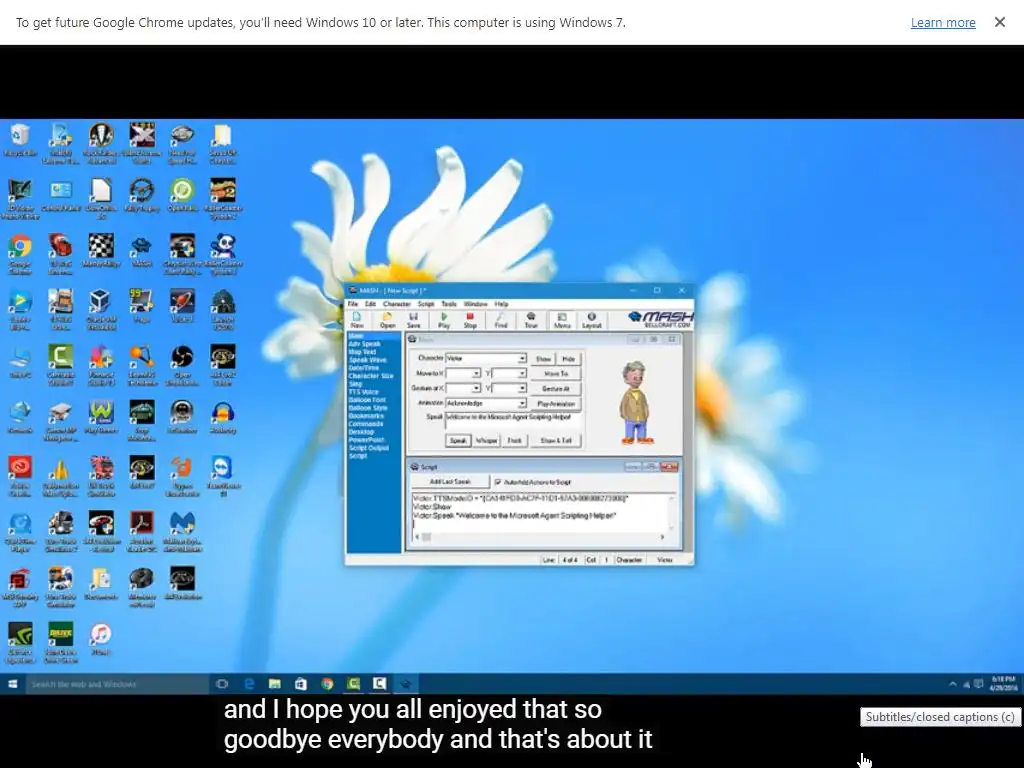Select Script Output in the MASH sidebar
The width and height of the screenshot is (1024, 768).
point(368,448)
